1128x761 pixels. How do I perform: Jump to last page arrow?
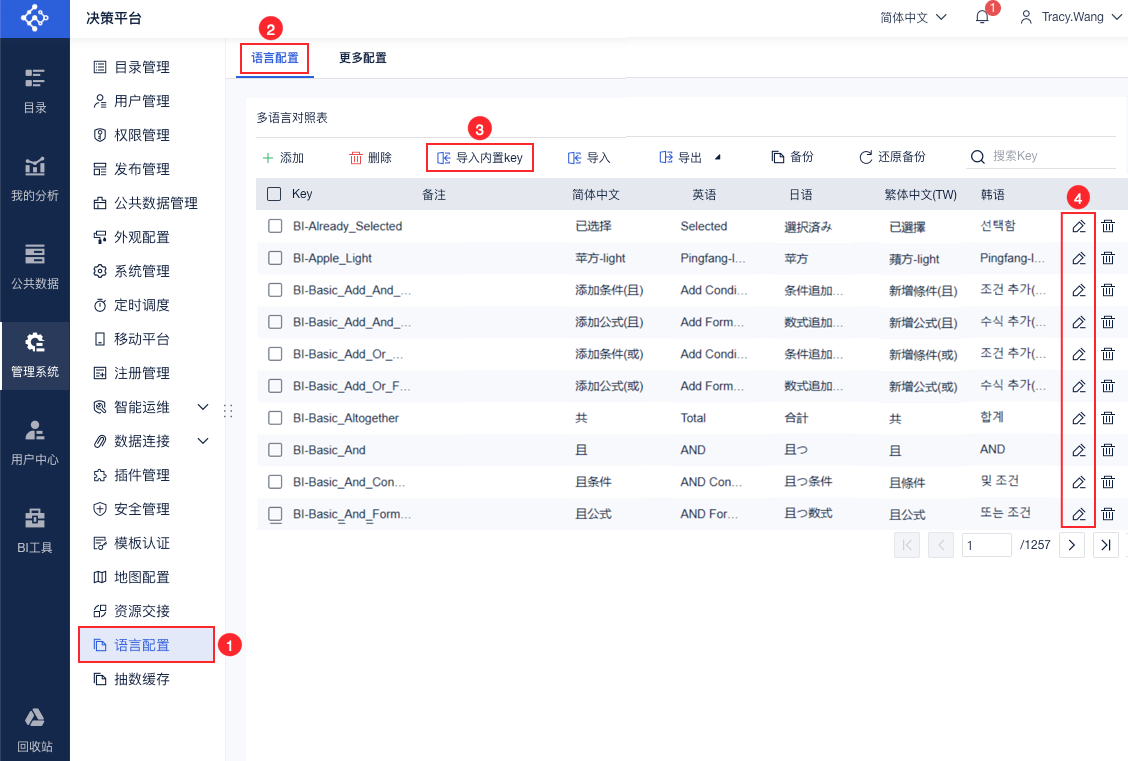coord(1106,545)
